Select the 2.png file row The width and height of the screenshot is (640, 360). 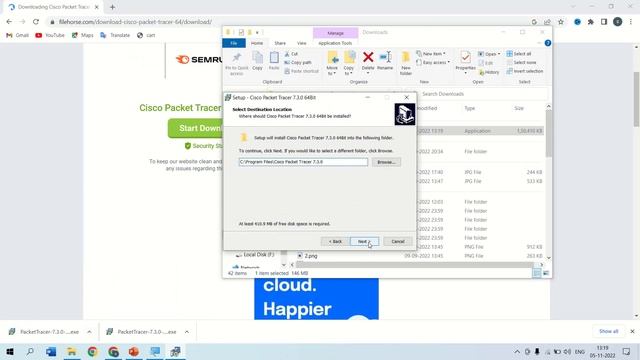tap(419, 256)
